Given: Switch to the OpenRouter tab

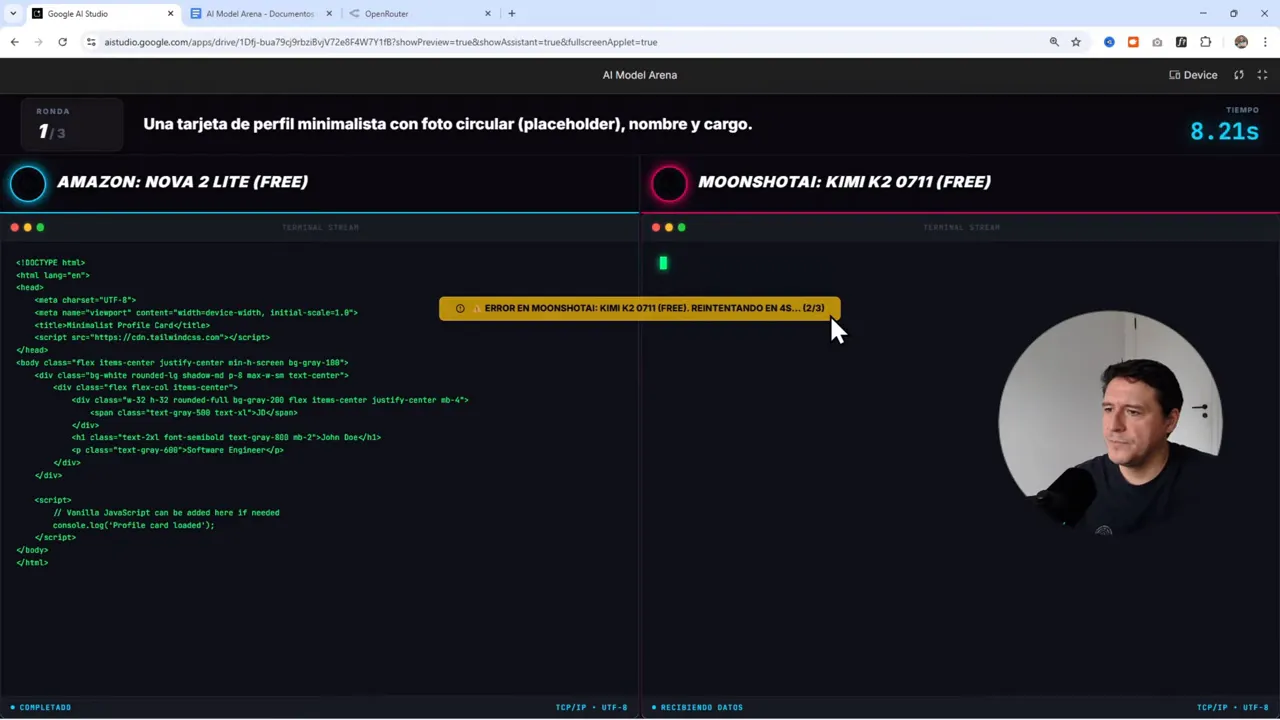Looking at the screenshot, I should pos(386,13).
